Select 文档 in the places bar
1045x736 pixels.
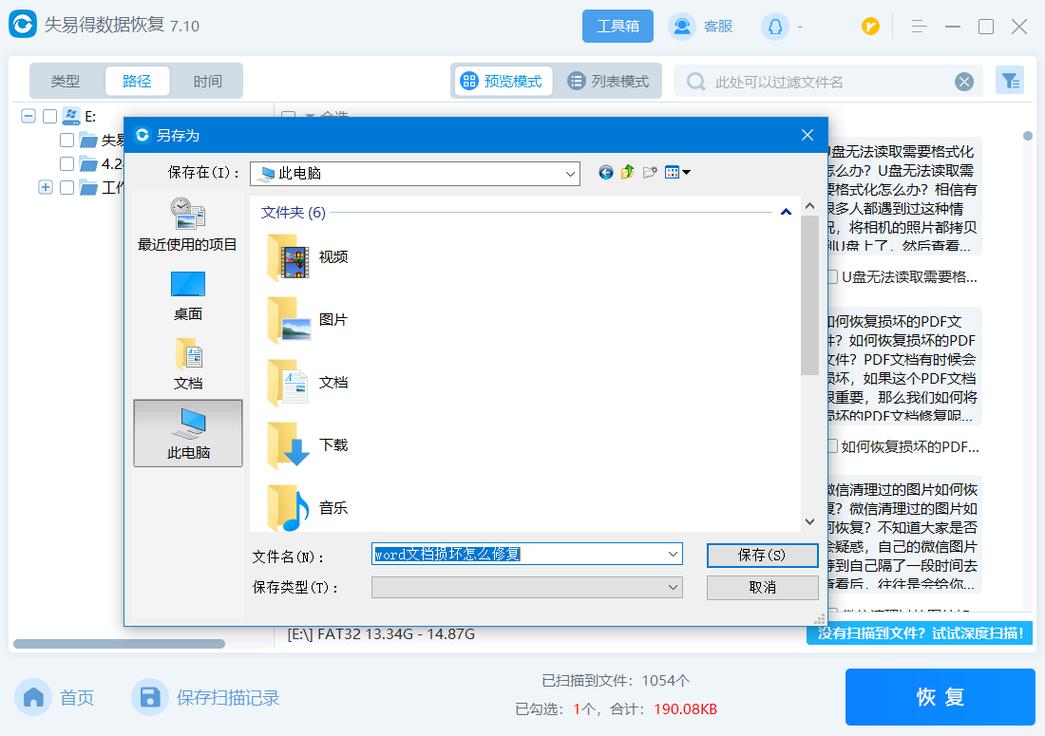pos(187,364)
